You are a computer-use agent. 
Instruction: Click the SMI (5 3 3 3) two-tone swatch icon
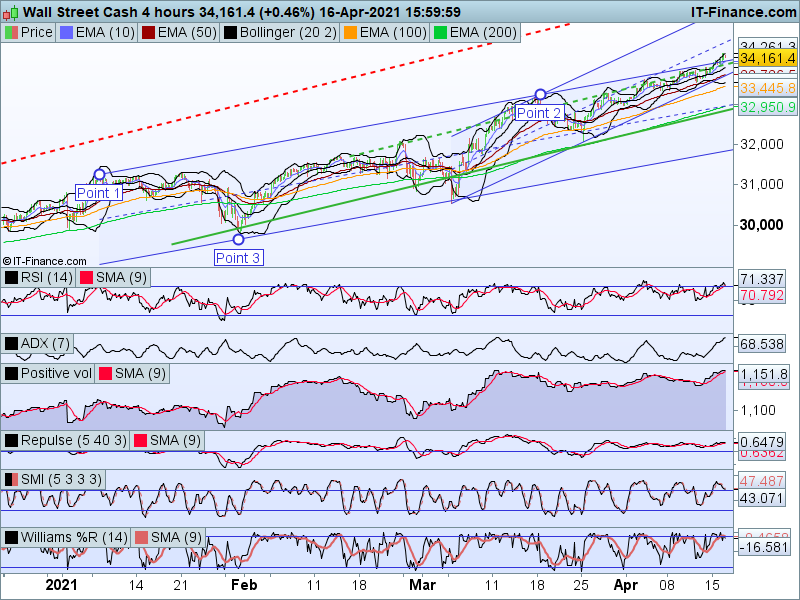(11, 480)
